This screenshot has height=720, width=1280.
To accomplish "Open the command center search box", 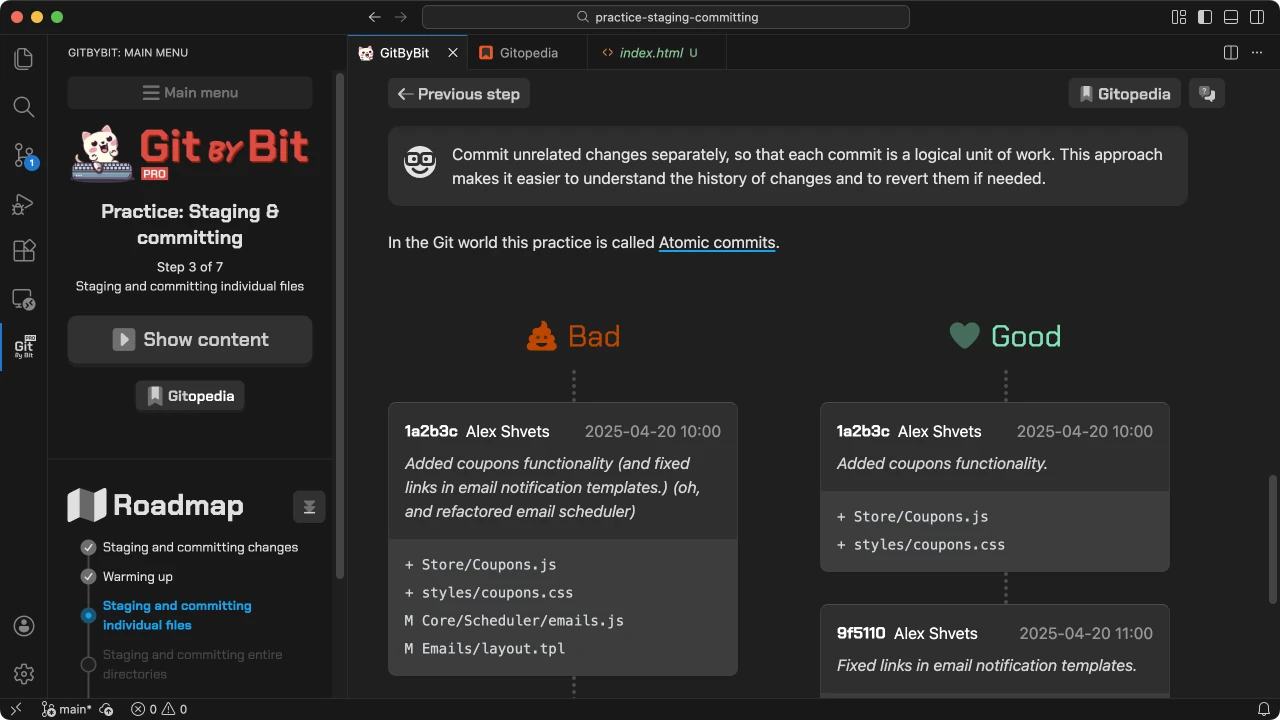I will [x=666, y=17].
